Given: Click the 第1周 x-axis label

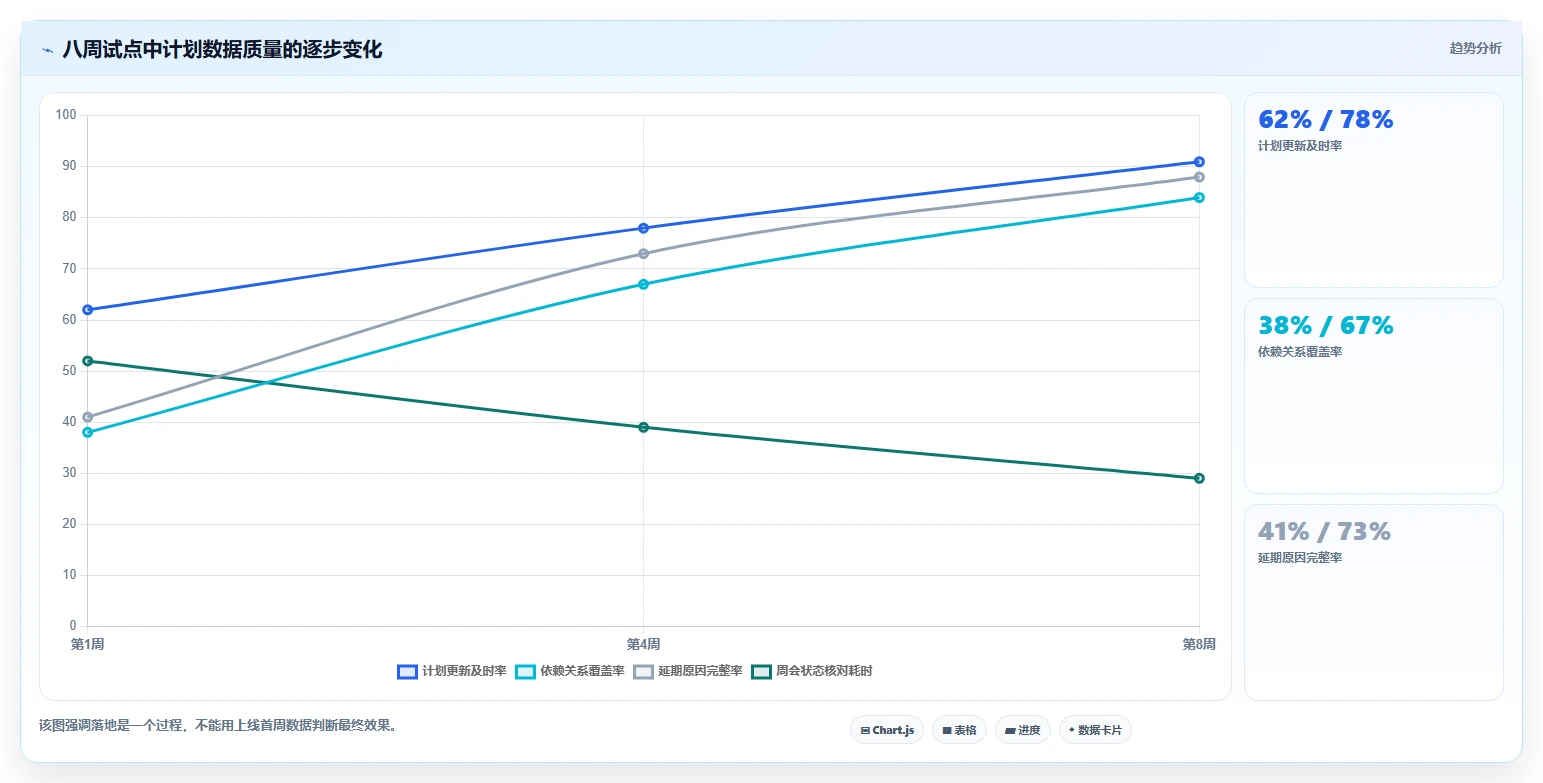Looking at the screenshot, I should pos(88,644).
